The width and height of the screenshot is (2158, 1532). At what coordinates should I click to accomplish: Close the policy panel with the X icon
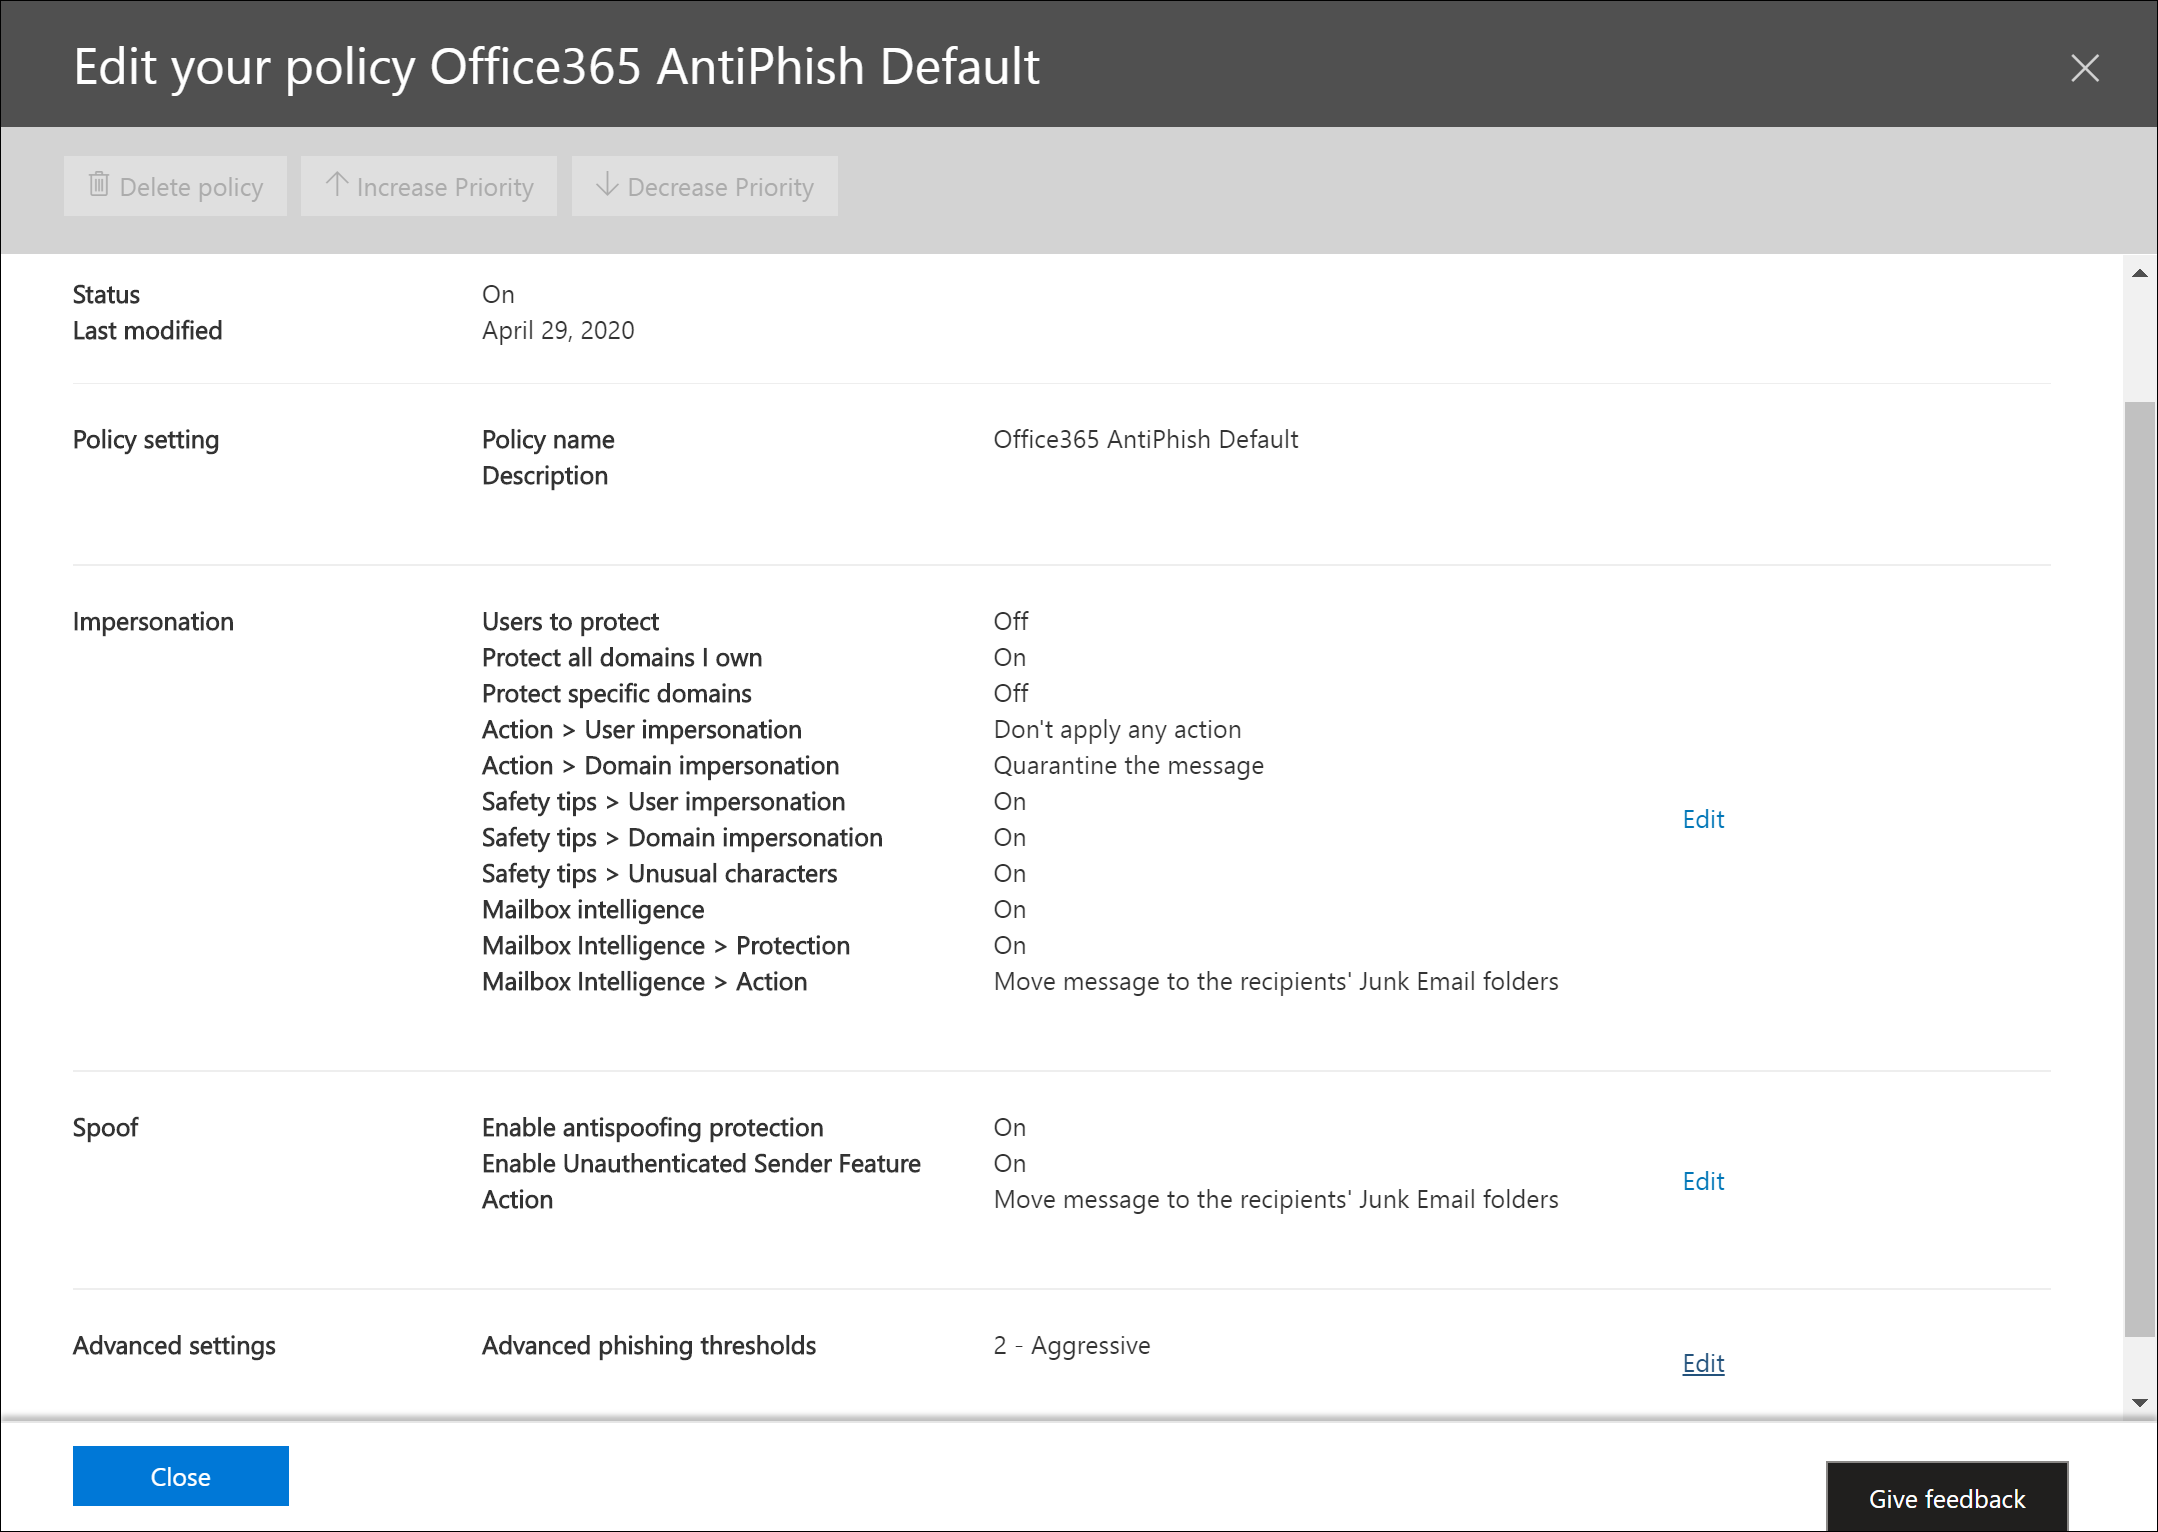point(2084,68)
